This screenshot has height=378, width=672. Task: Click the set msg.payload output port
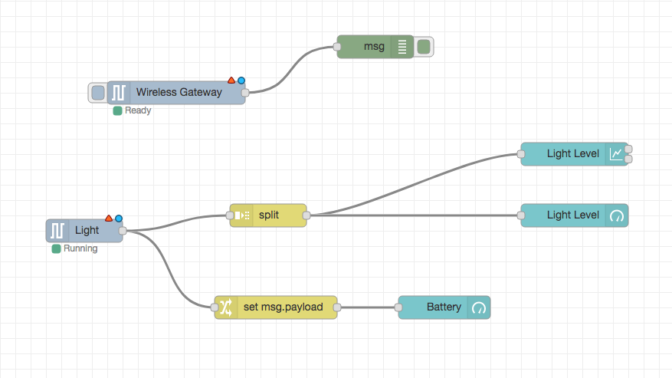click(337, 307)
